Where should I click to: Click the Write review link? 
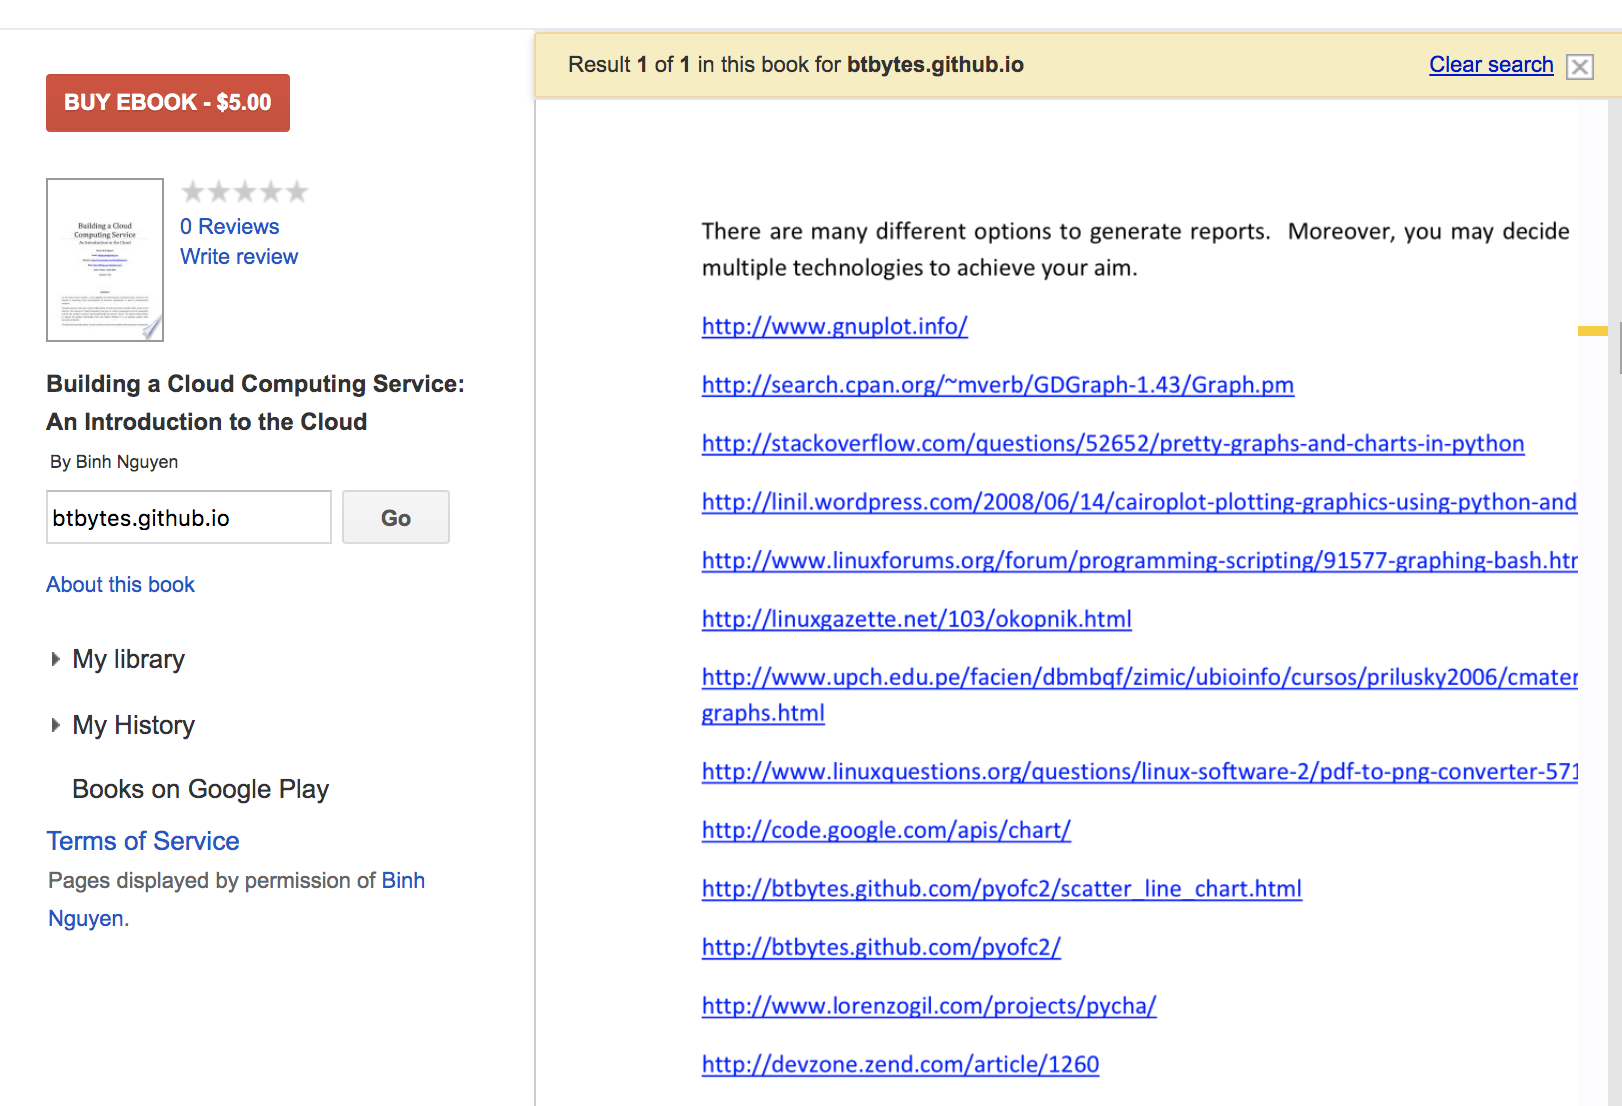[x=239, y=257]
